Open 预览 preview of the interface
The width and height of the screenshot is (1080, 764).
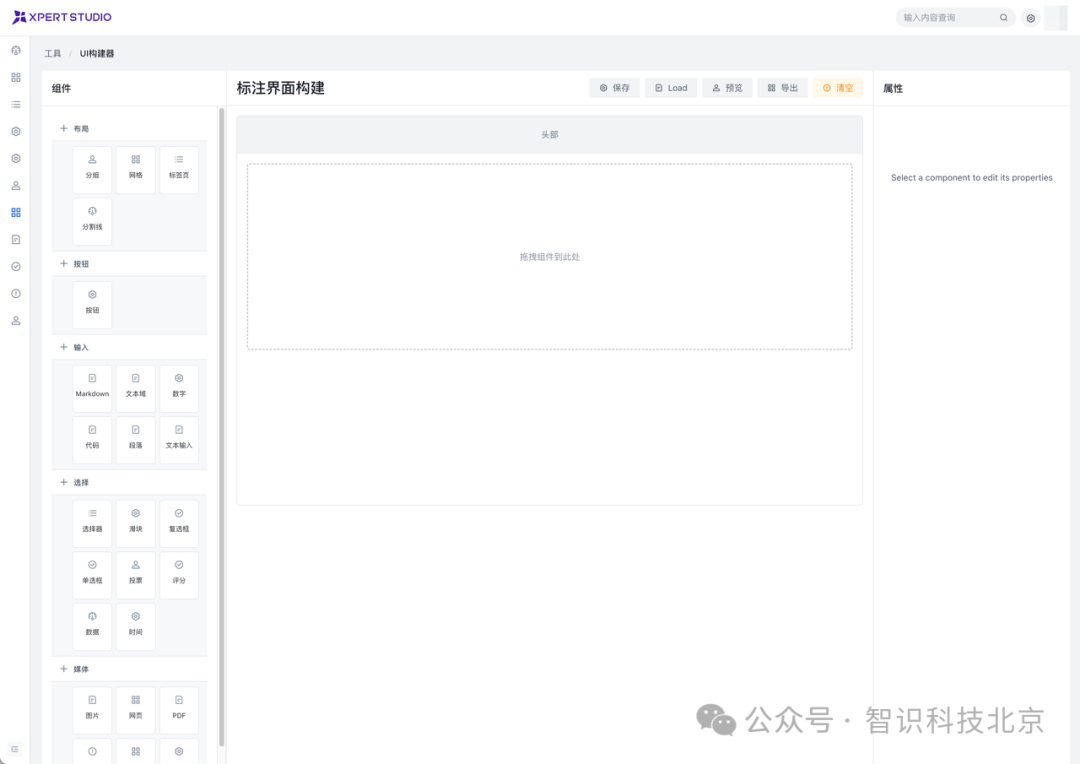(727, 87)
